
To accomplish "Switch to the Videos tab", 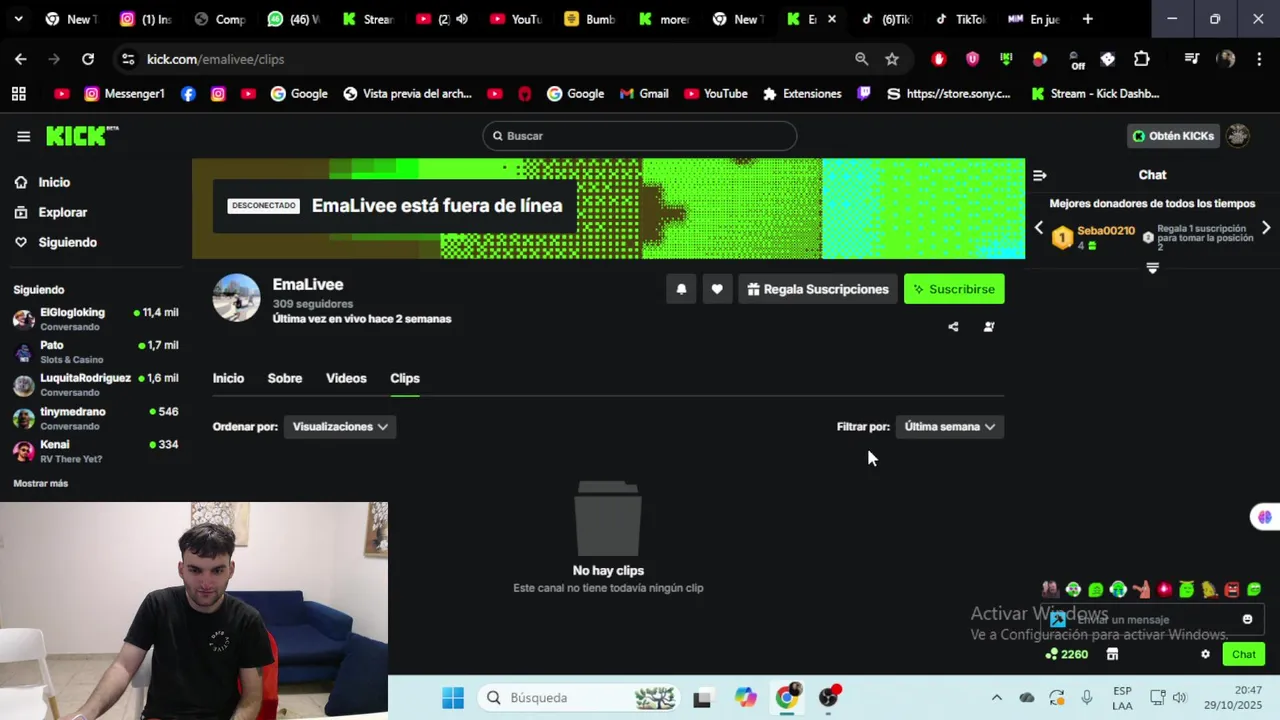I will click(346, 378).
